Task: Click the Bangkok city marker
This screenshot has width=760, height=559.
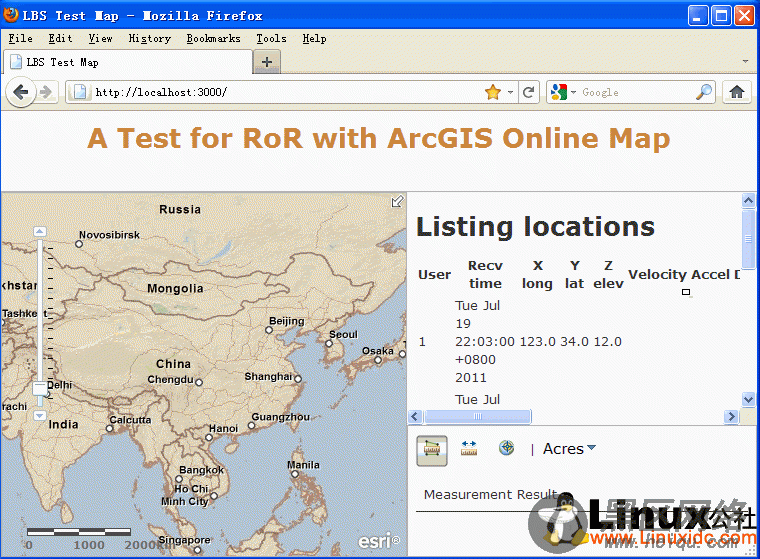Action: (x=178, y=479)
